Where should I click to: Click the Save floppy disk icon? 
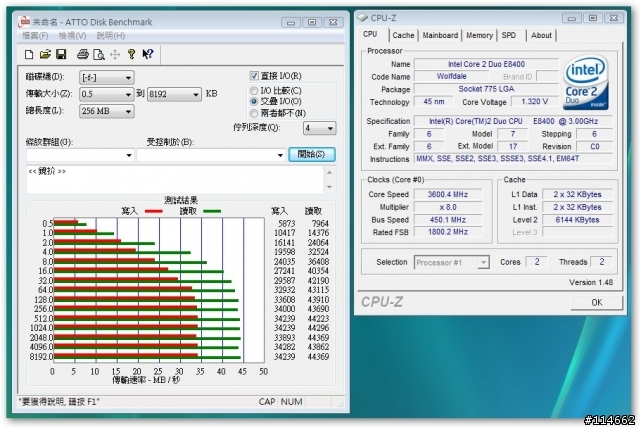click(61, 54)
